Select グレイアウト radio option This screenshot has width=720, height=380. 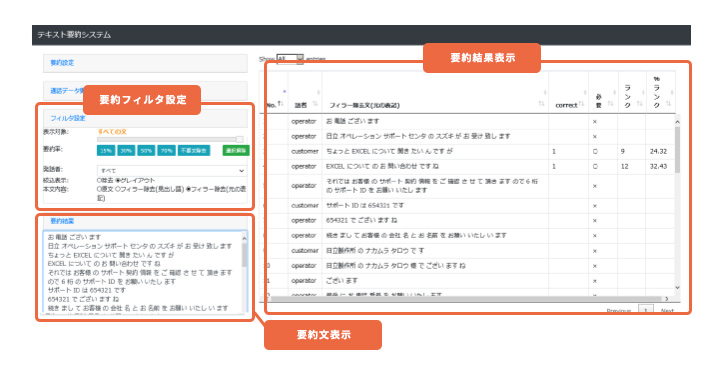(118, 180)
